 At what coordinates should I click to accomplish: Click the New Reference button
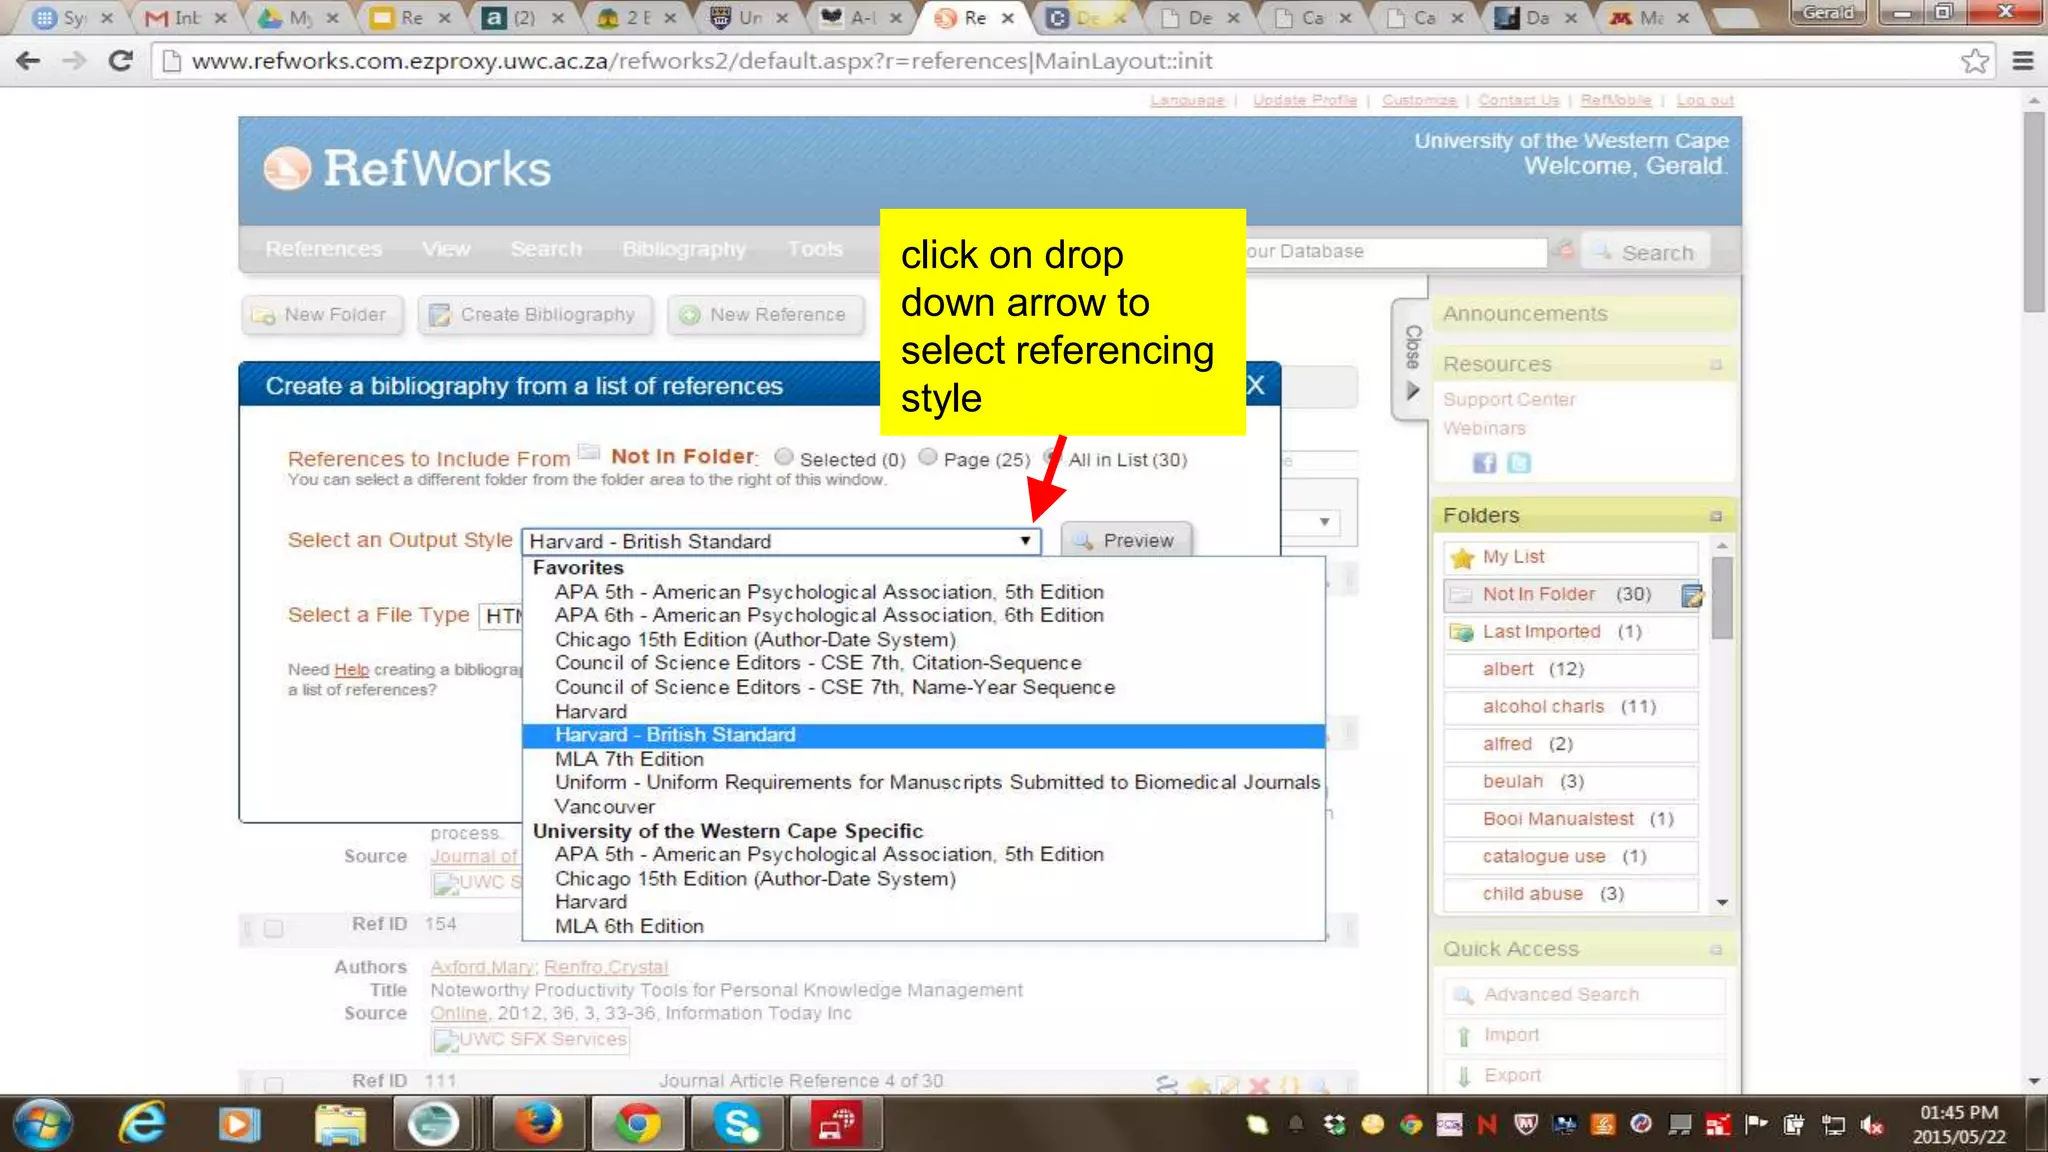coord(765,315)
